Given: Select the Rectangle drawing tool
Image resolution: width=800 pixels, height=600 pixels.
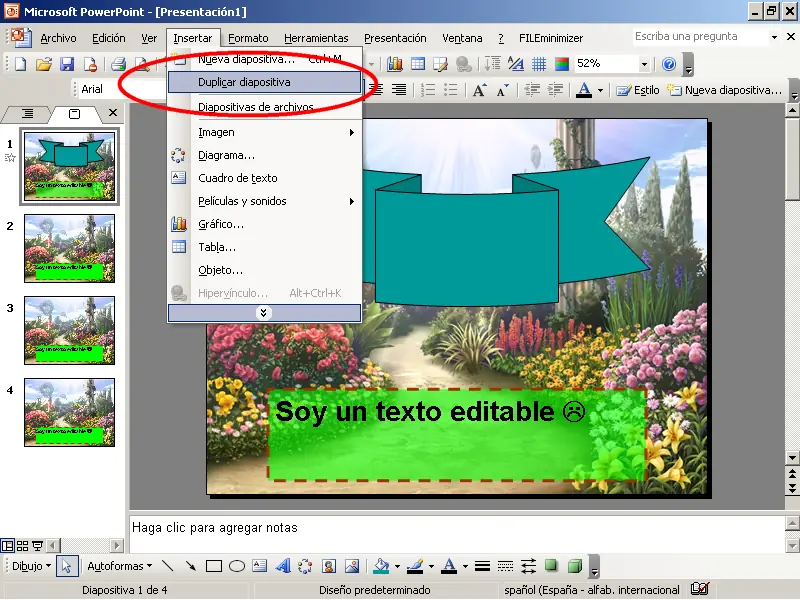Looking at the screenshot, I should [x=214, y=566].
